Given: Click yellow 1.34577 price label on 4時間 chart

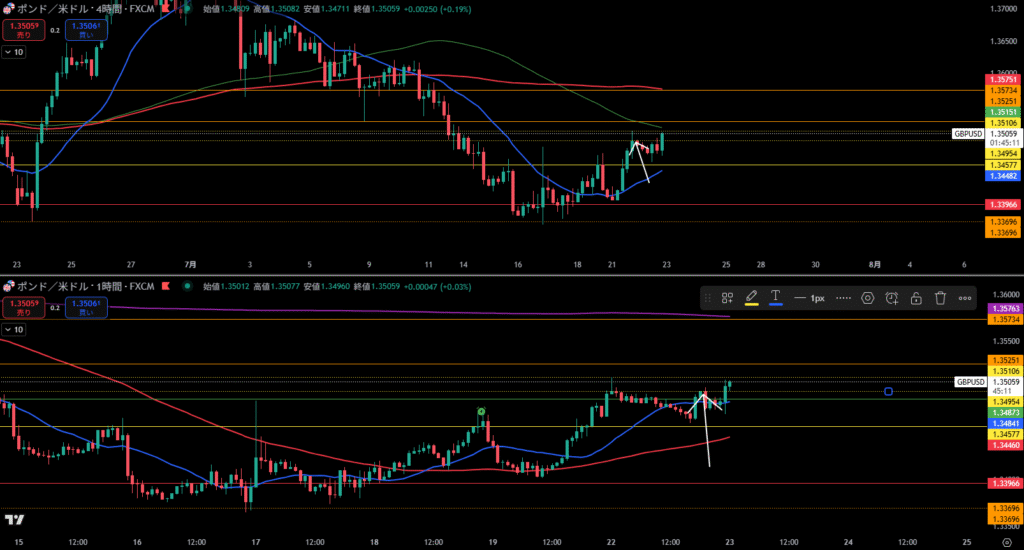Looking at the screenshot, I should coord(1003,165).
